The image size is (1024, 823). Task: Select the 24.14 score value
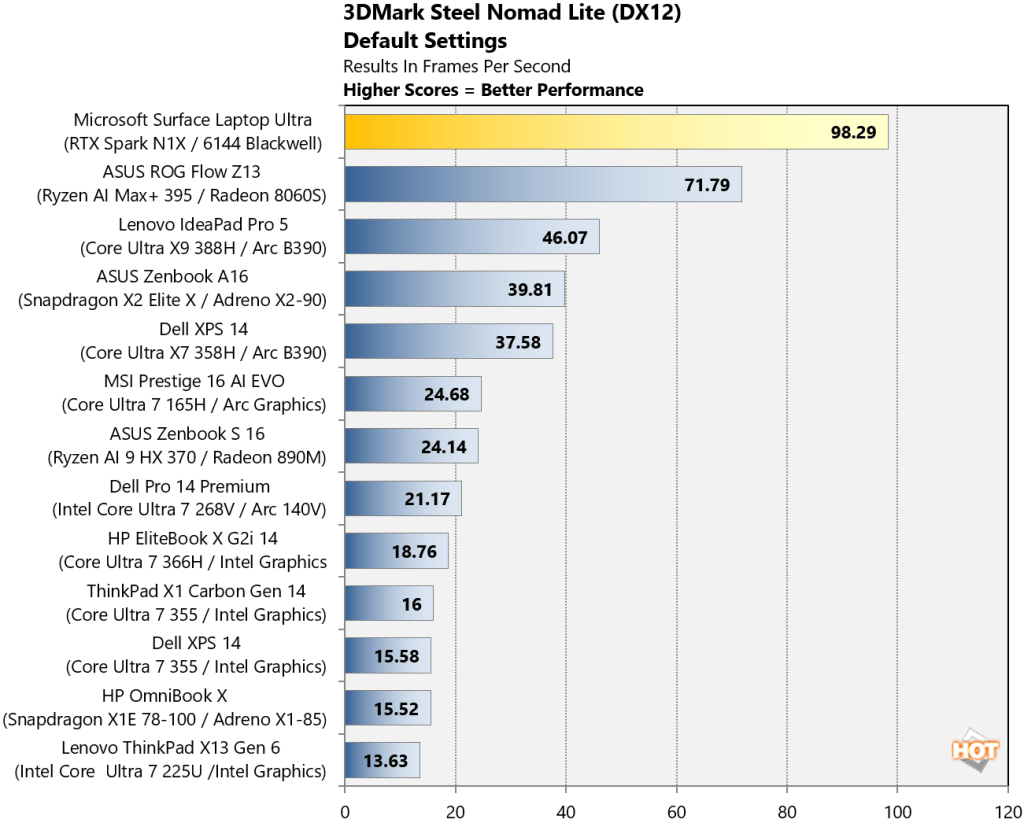pos(443,447)
